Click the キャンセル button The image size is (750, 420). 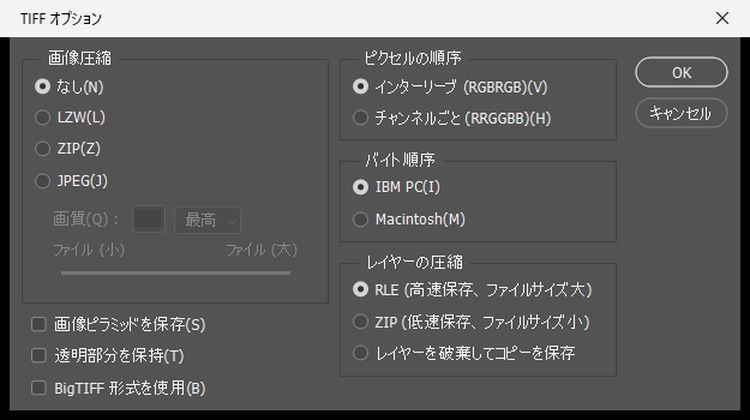click(682, 113)
